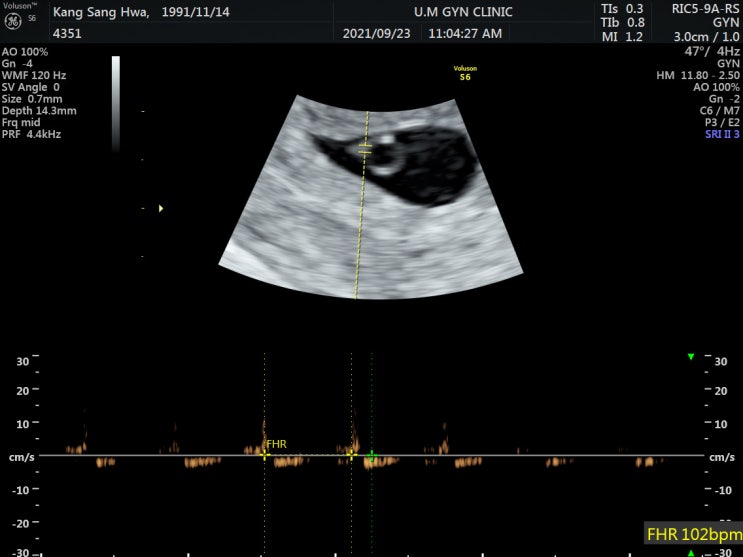743x557 pixels.
Task: Click the right cm/s axis label
Action: (x=722, y=457)
